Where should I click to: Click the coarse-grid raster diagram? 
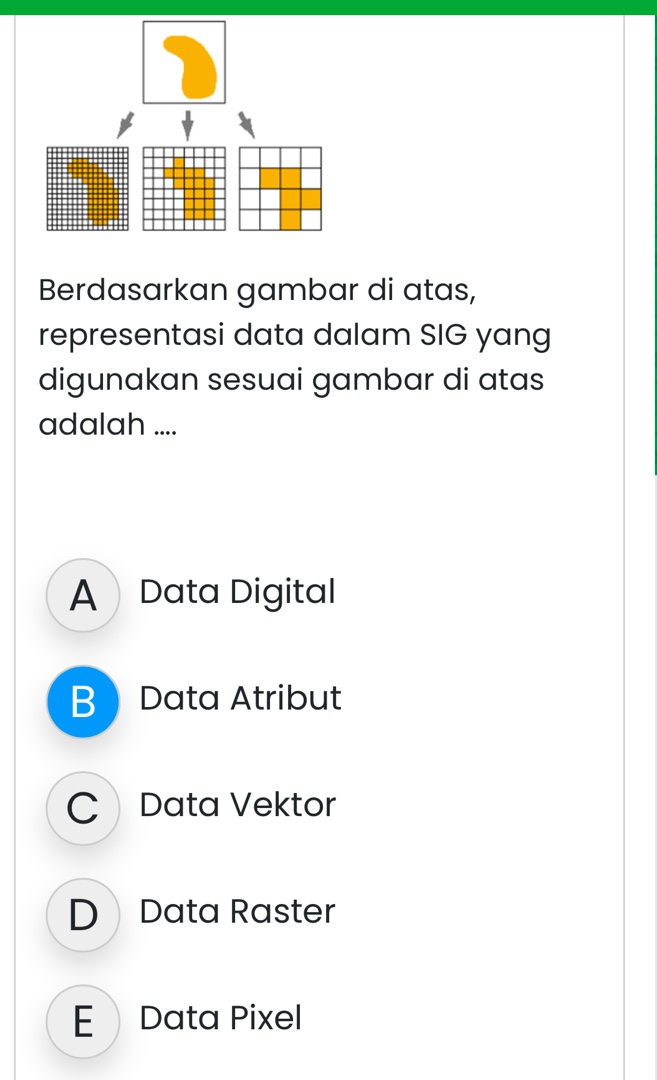point(280,188)
